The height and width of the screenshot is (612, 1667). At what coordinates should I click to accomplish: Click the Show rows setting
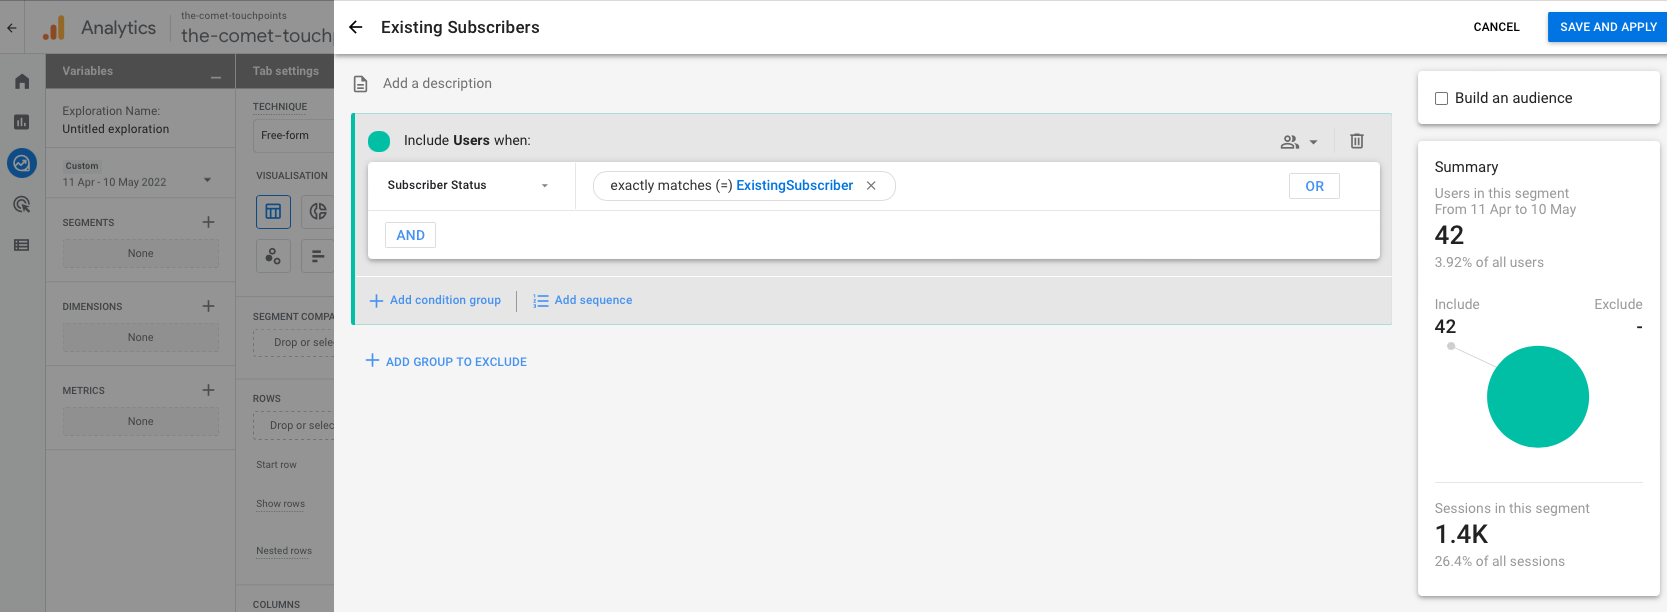280,504
